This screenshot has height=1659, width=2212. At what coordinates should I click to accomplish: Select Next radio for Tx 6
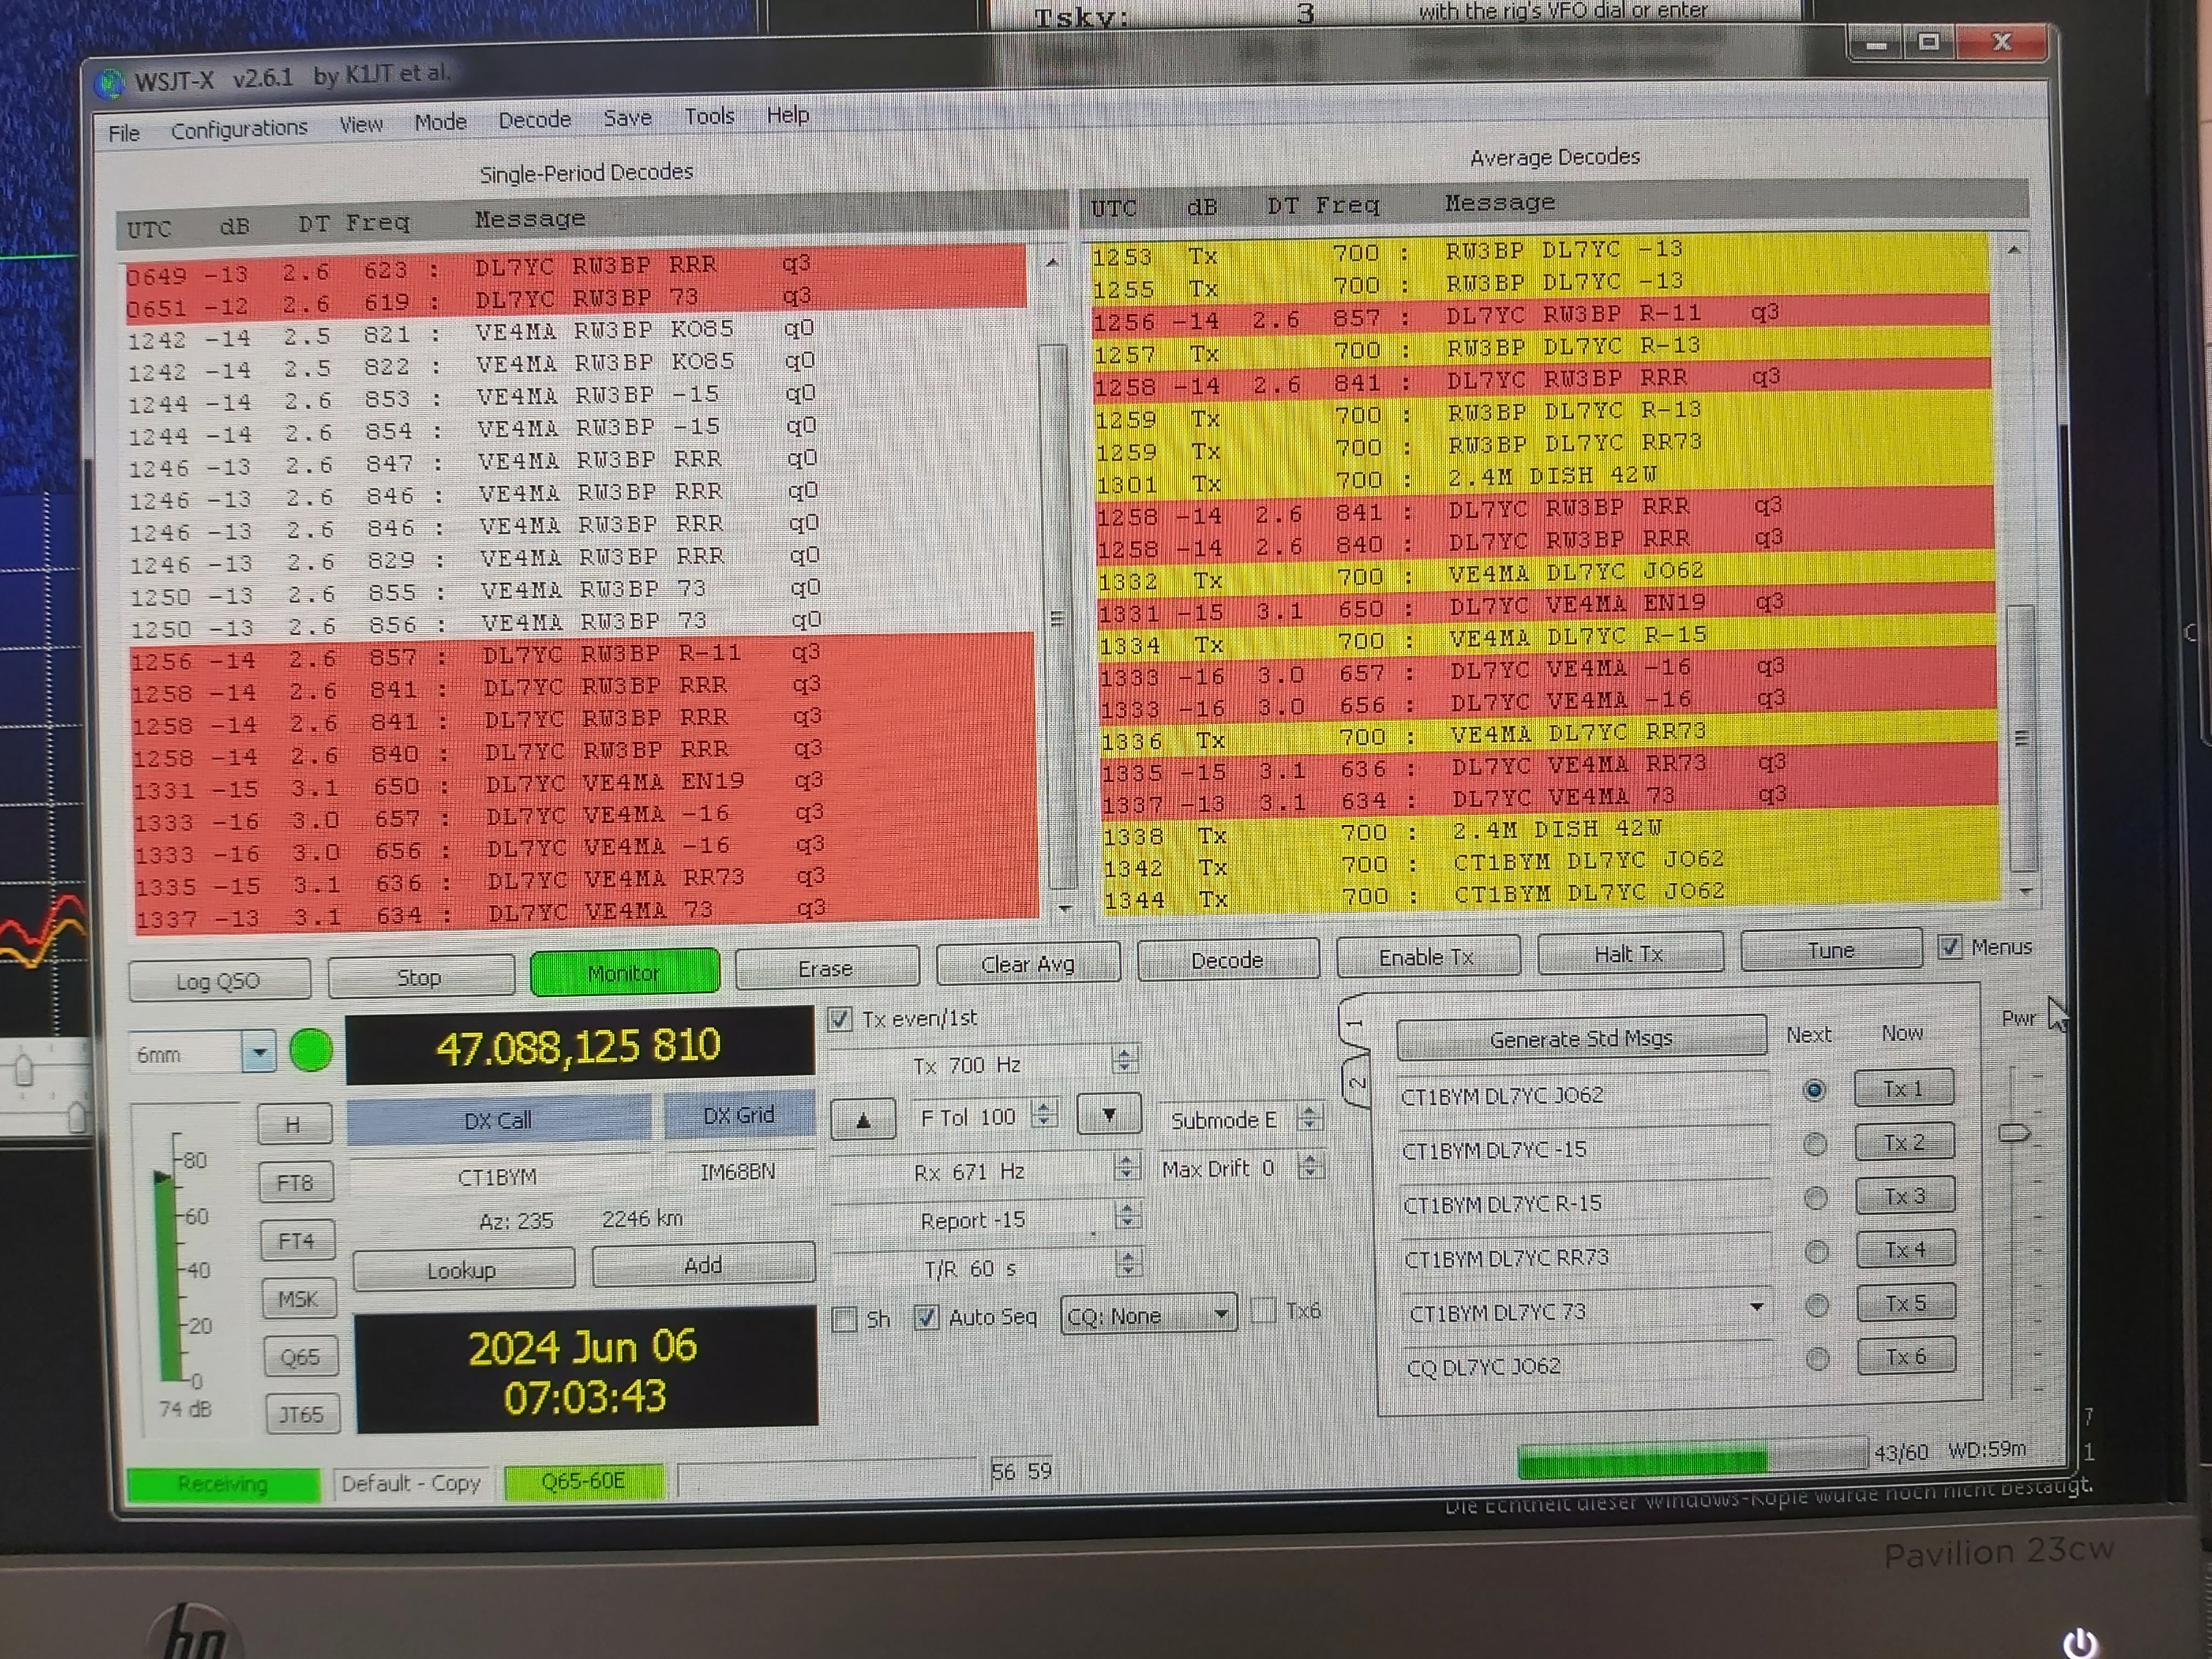coord(1818,1358)
